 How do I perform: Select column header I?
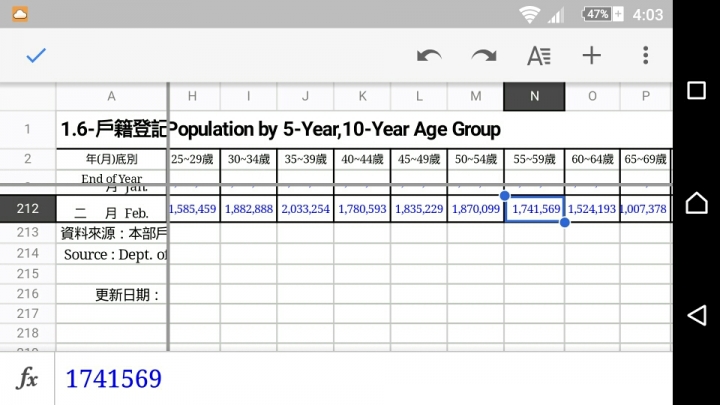[248, 96]
